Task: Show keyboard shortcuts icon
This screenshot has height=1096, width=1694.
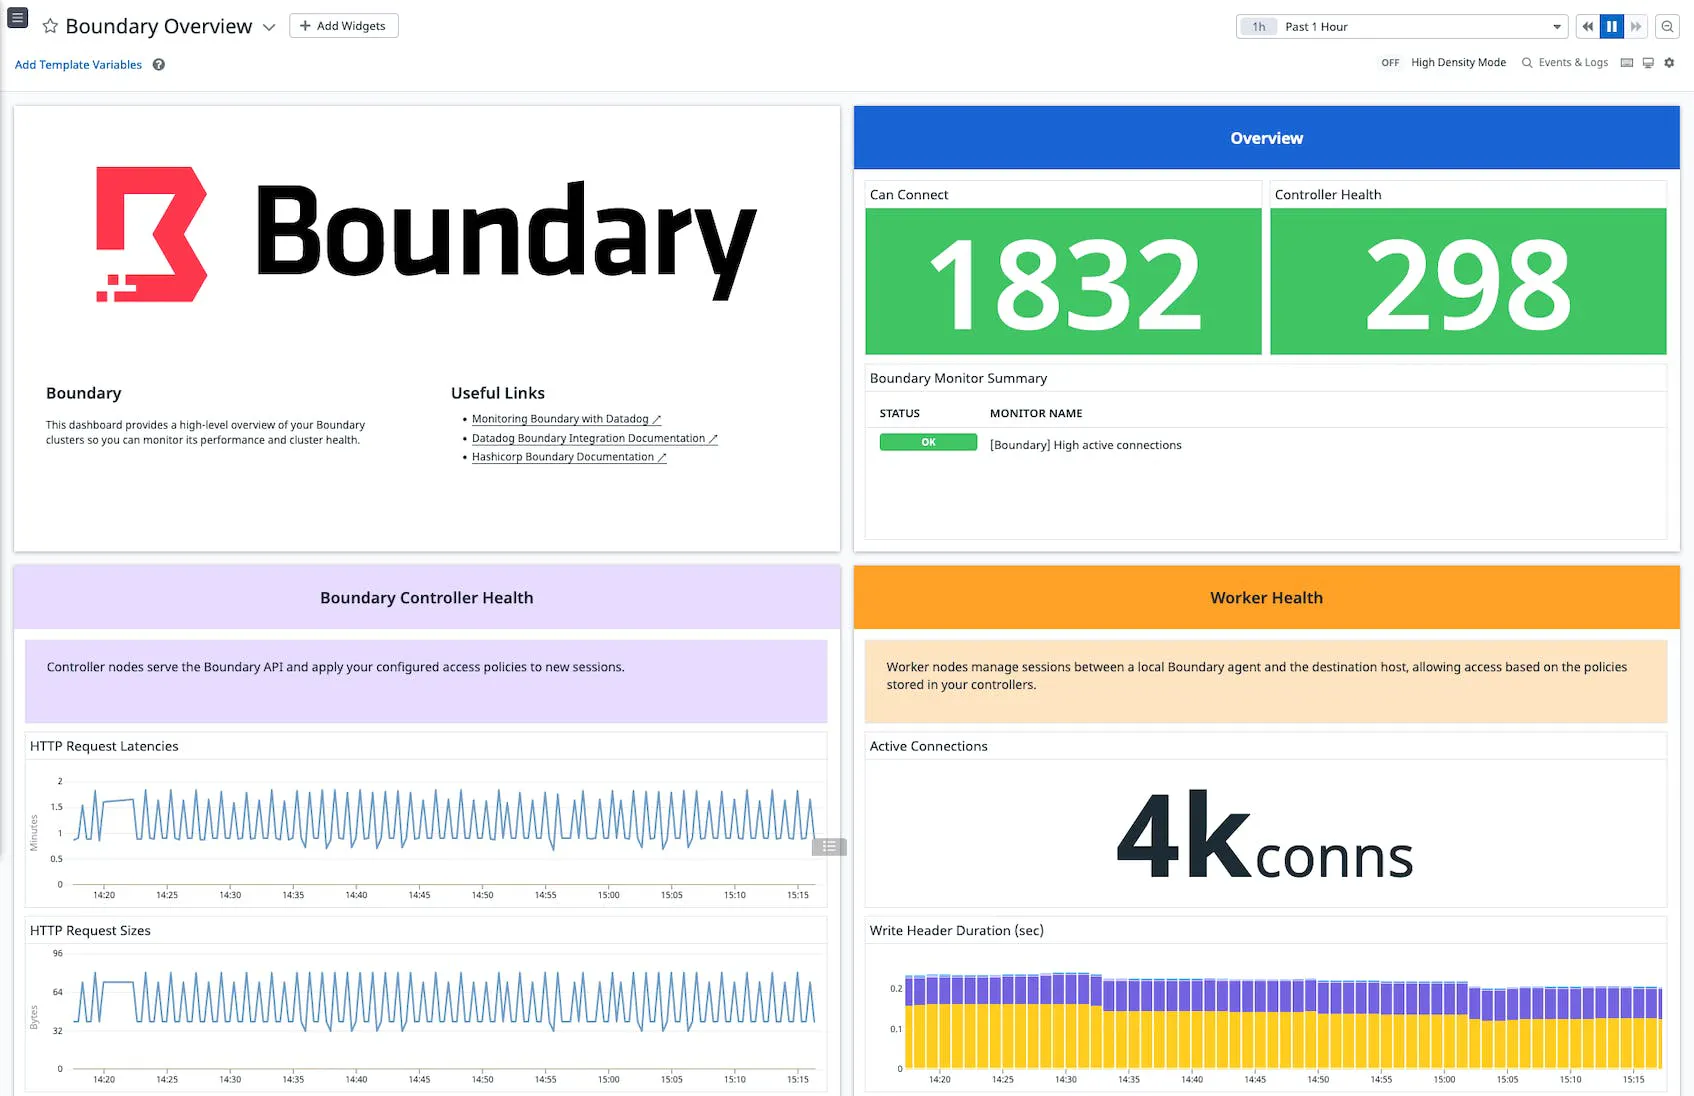Action: point(1627,63)
